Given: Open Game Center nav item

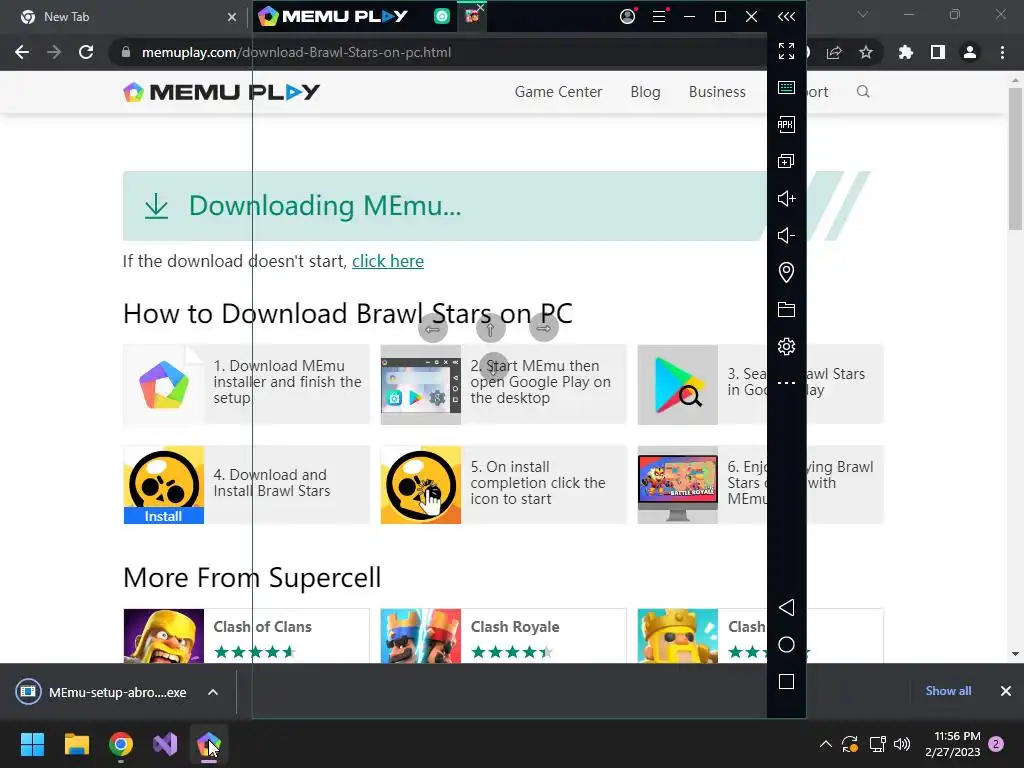Looking at the screenshot, I should click(558, 92).
